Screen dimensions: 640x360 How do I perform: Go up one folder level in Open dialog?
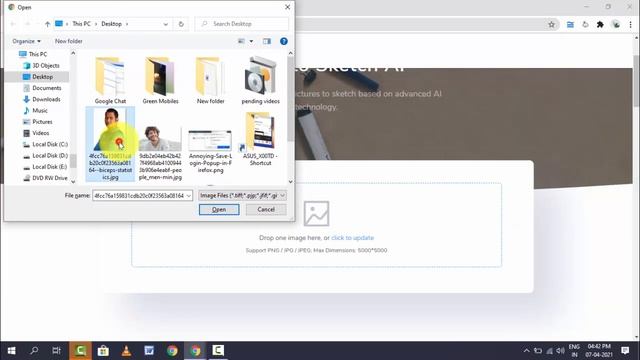(47, 24)
